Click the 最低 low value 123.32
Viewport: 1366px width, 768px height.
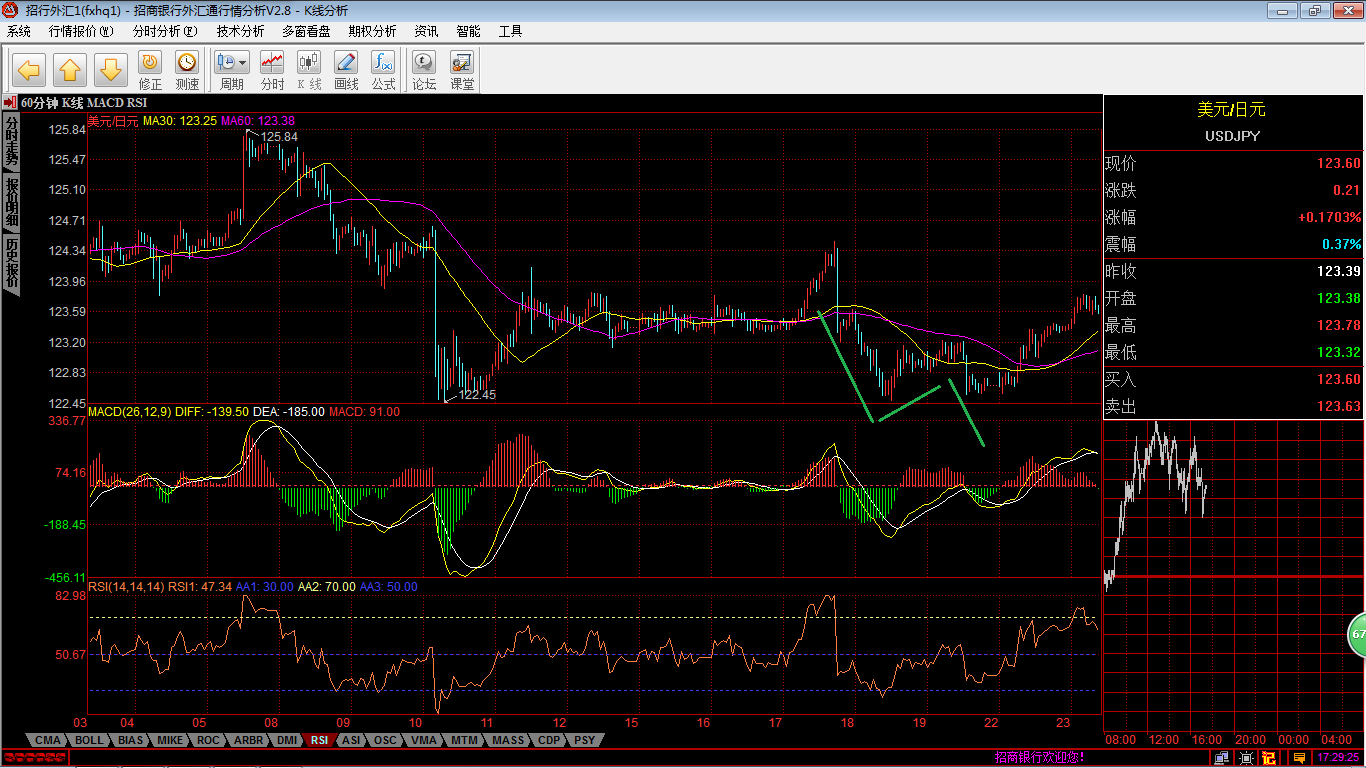pos(1338,353)
